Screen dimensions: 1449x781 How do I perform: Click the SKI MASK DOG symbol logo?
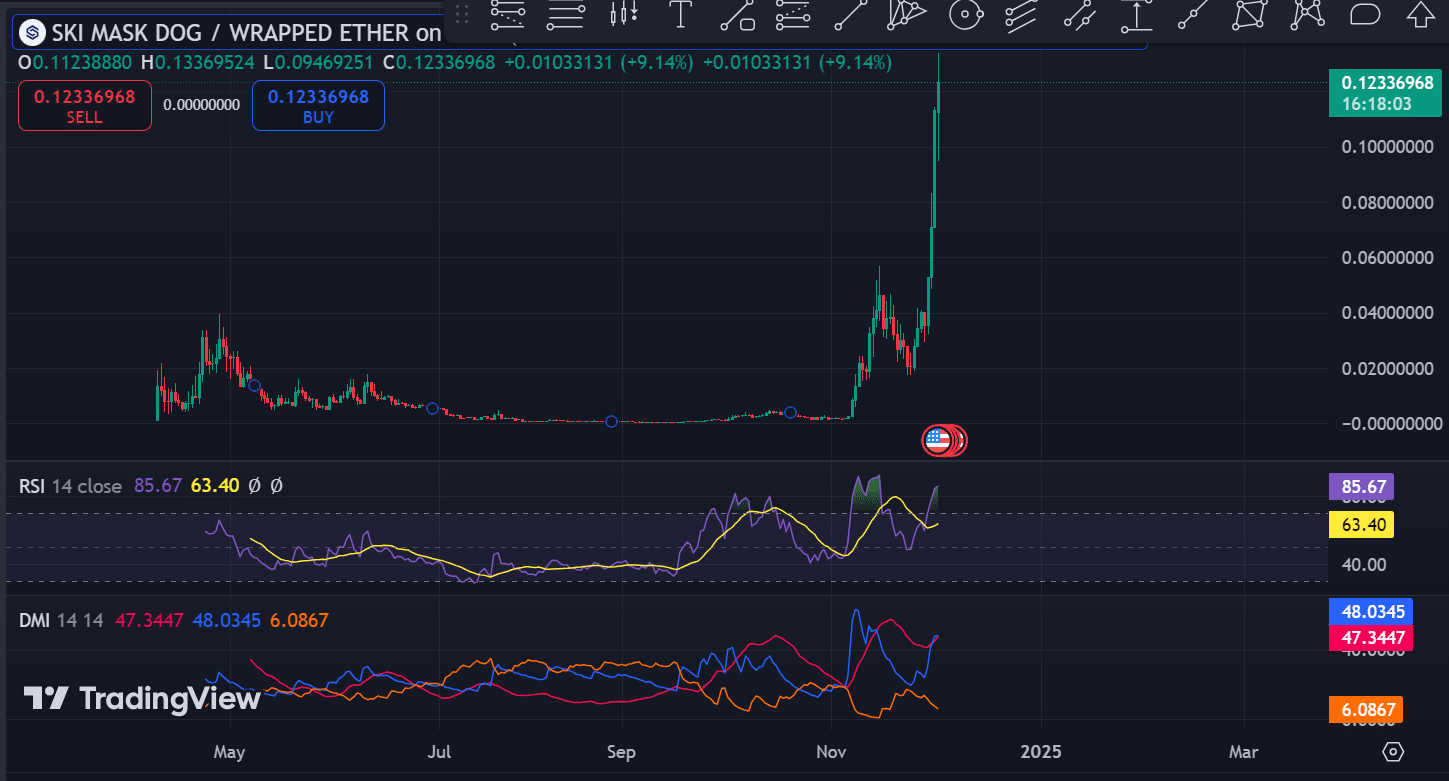pos(33,33)
